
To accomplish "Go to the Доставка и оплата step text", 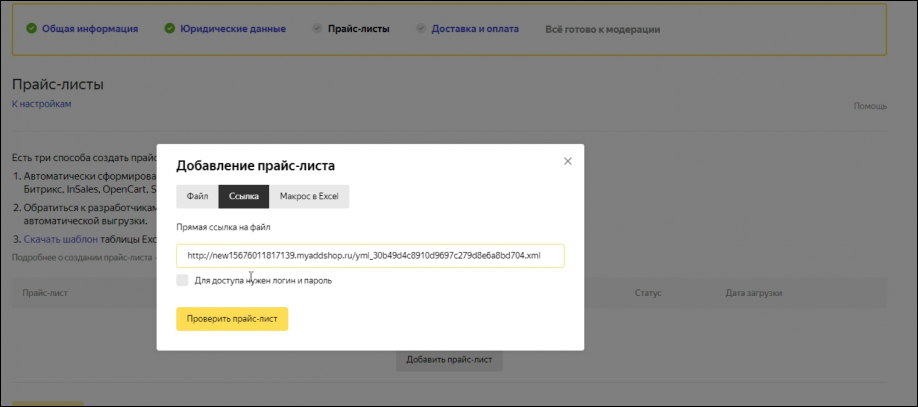I will click(x=475, y=29).
